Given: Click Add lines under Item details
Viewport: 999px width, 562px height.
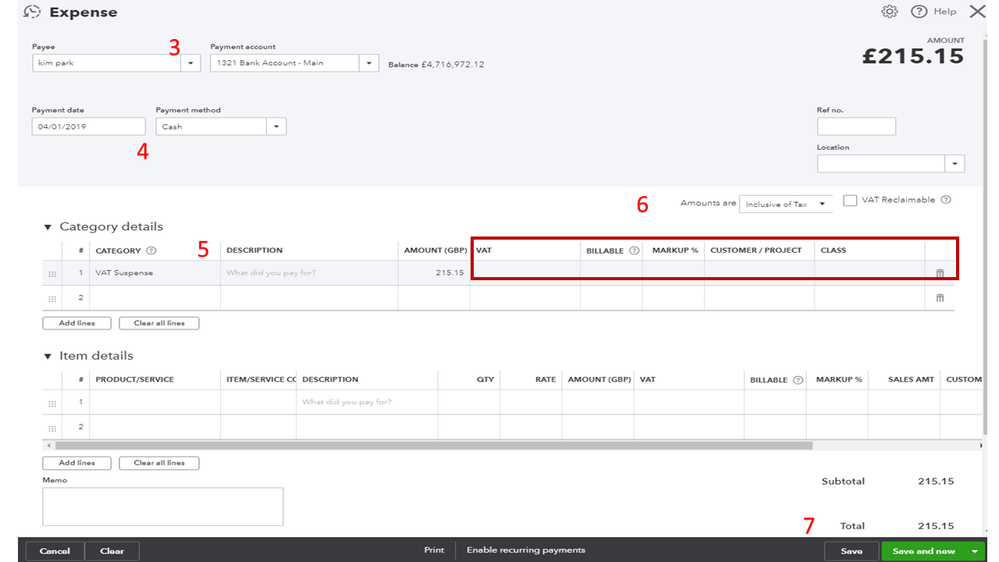Looking at the screenshot, I should (76, 463).
